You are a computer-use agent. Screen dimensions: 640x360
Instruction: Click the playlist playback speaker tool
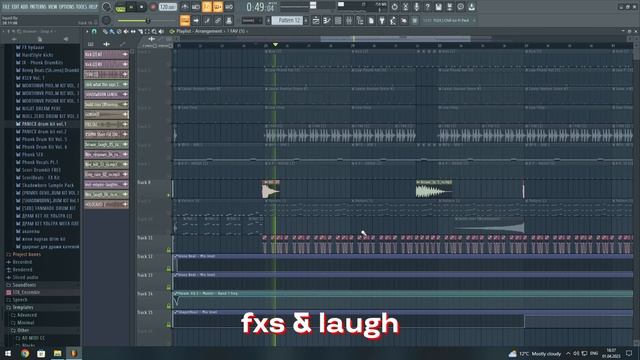click(161, 31)
